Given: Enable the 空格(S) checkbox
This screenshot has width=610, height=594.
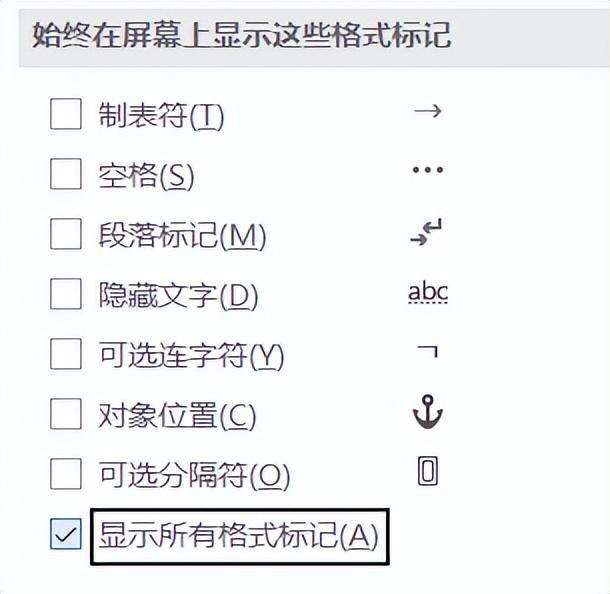Looking at the screenshot, I should 66,174.
